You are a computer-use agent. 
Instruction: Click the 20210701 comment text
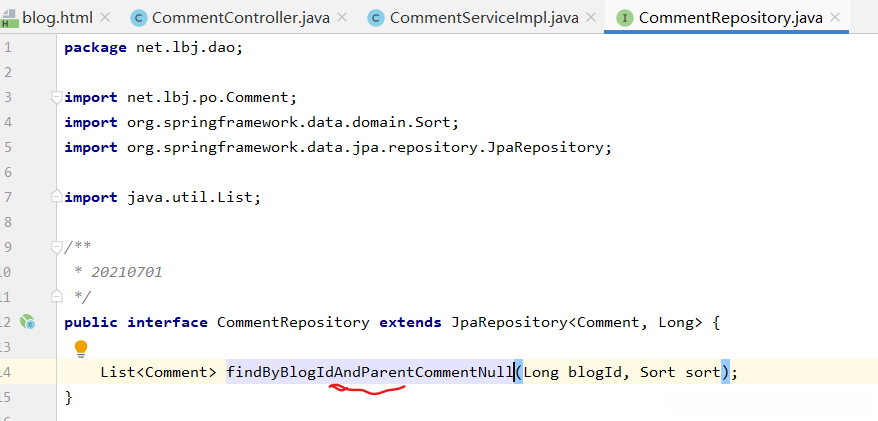pyautogui.click(x=127, y=272)
